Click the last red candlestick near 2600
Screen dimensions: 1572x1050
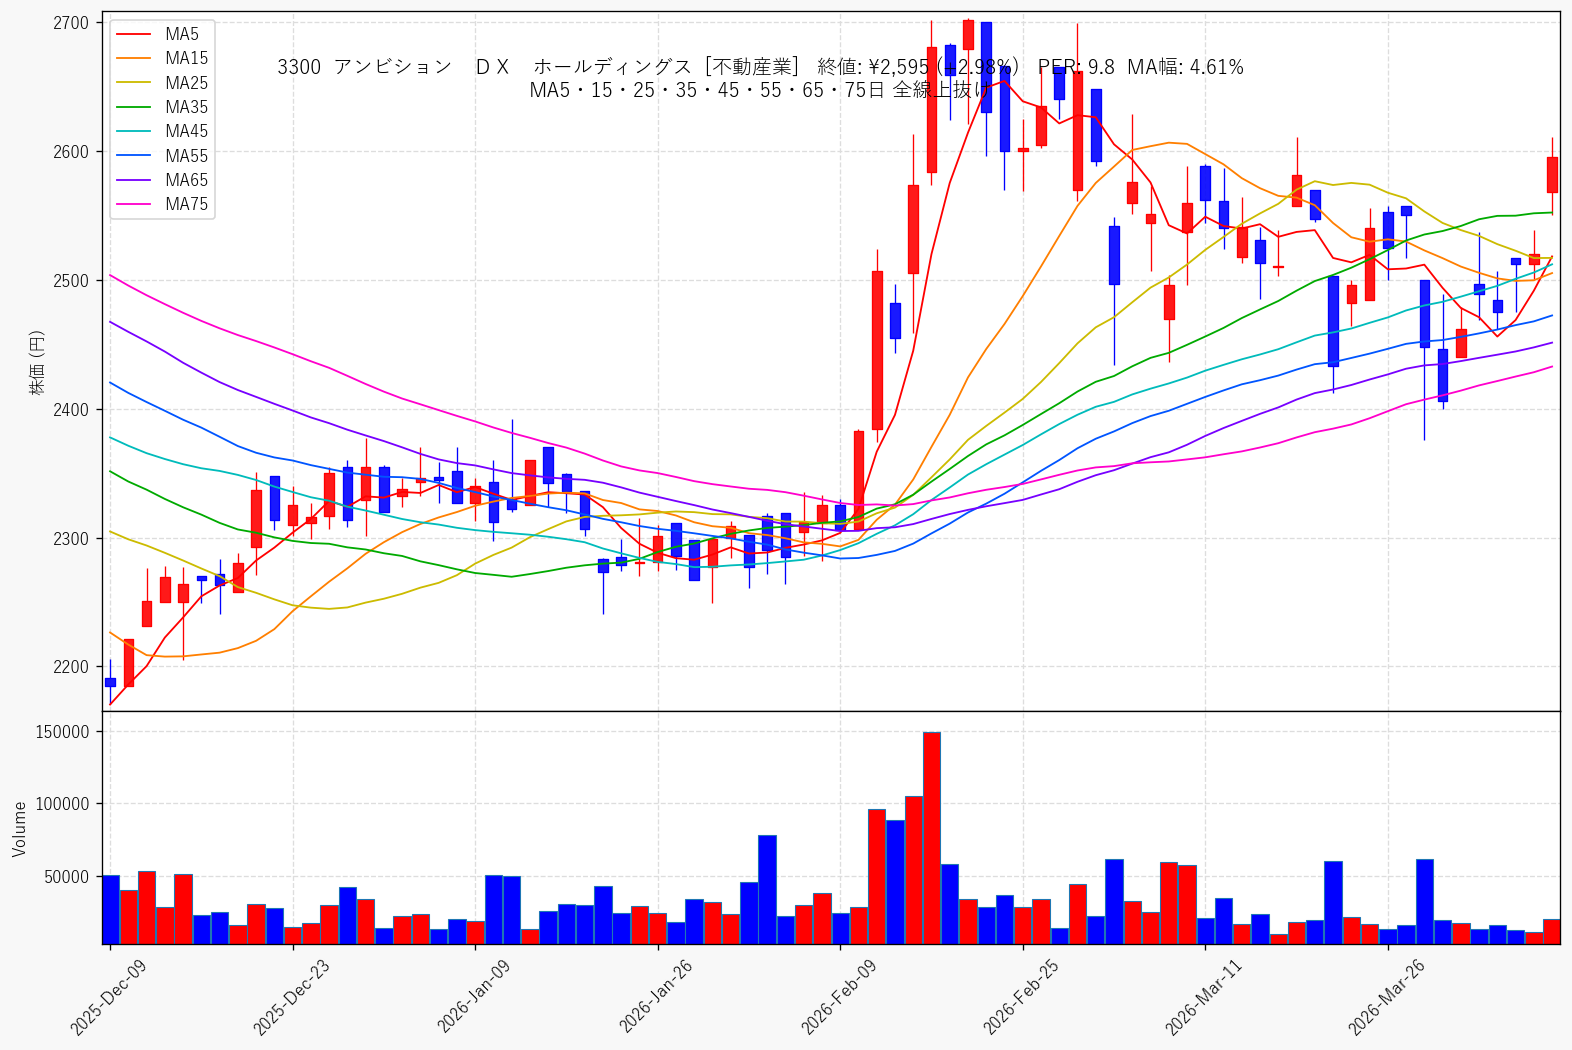click(x=1552, y=175)
